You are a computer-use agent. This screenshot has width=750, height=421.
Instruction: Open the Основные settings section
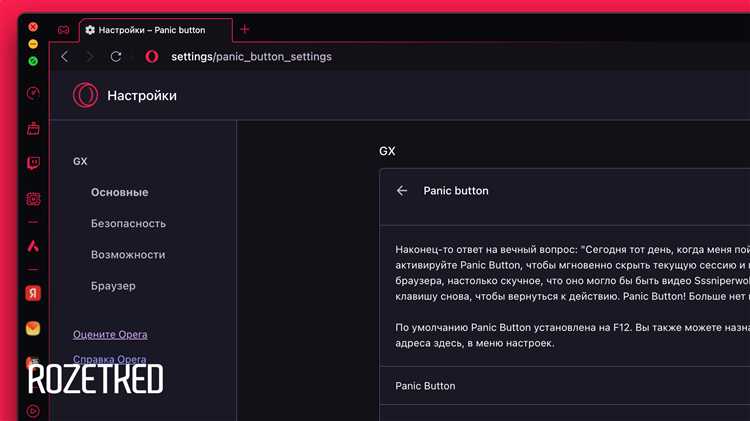120,192
